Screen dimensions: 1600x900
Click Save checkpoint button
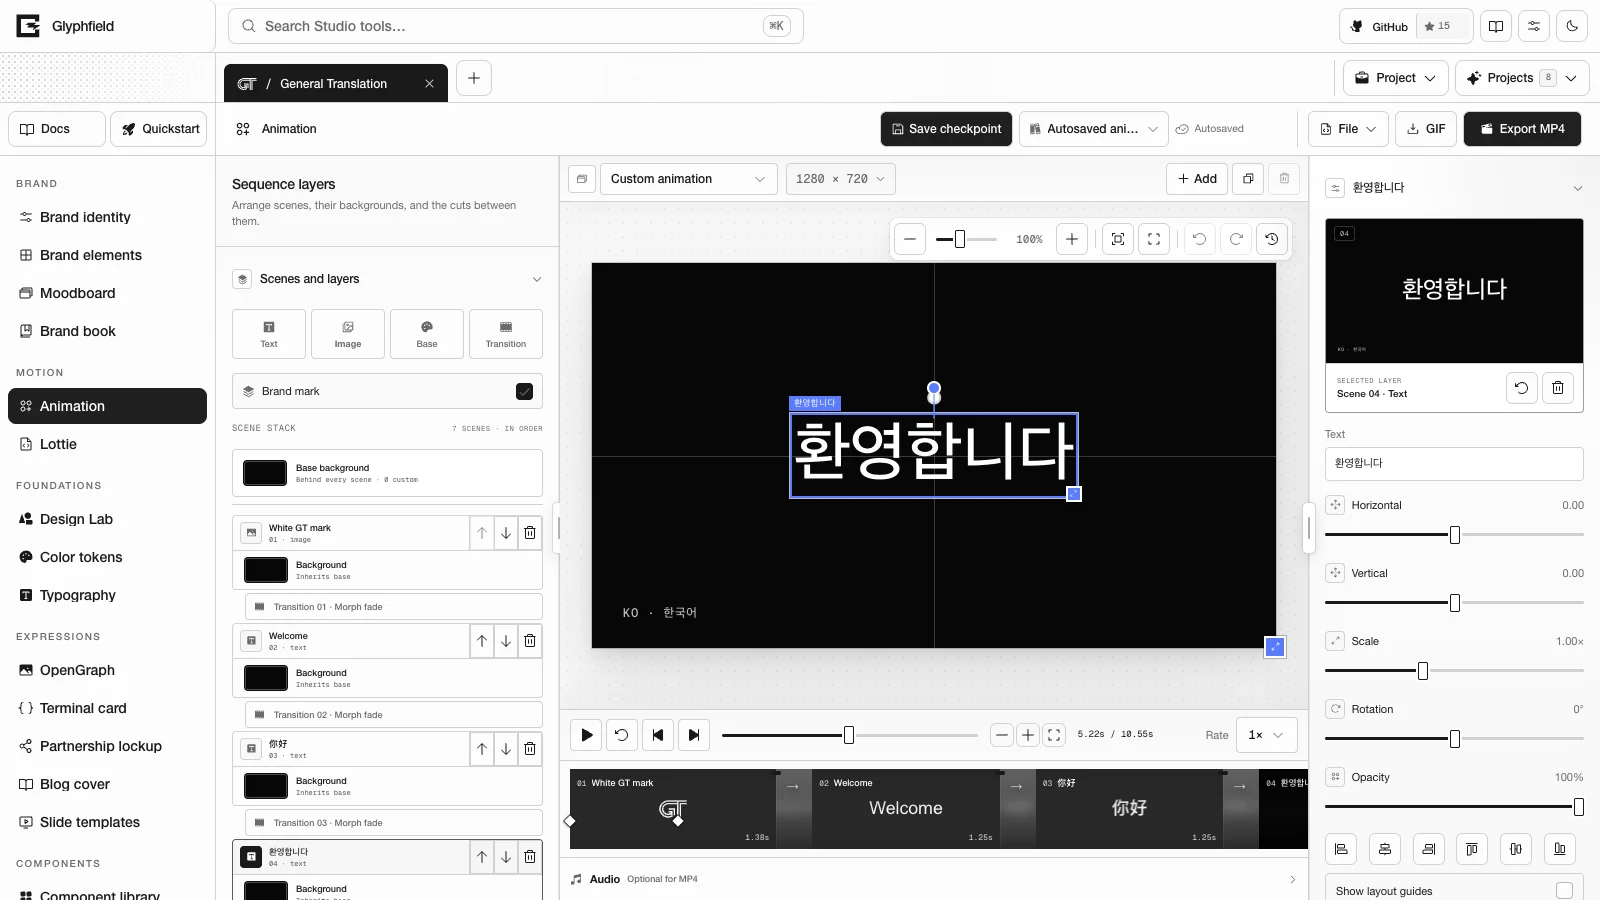pos(946,129)
